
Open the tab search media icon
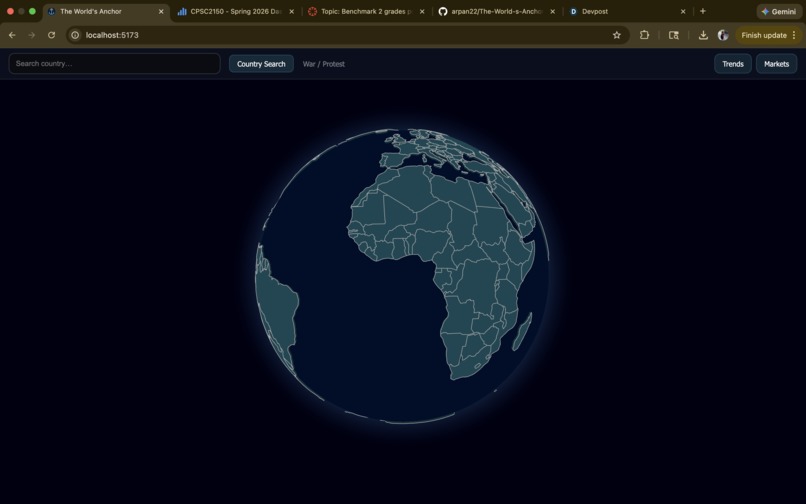click(x=673, y=35)
